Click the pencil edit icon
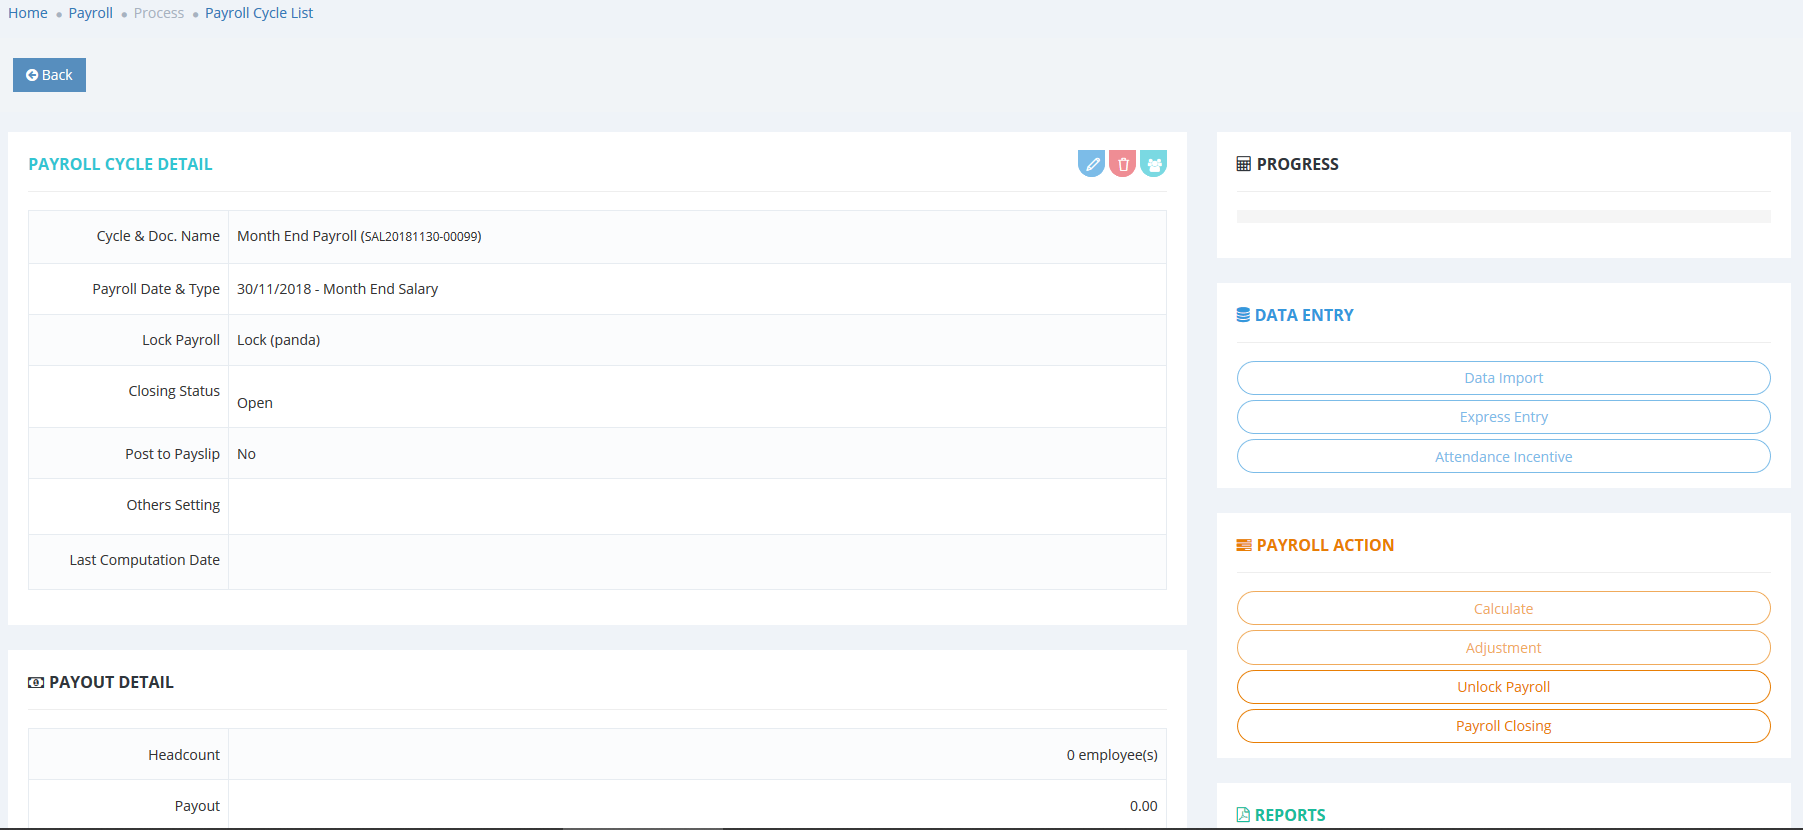The width and height of the screenshot is (1803, 830). pyautogui.click(x=1091, y=164)
